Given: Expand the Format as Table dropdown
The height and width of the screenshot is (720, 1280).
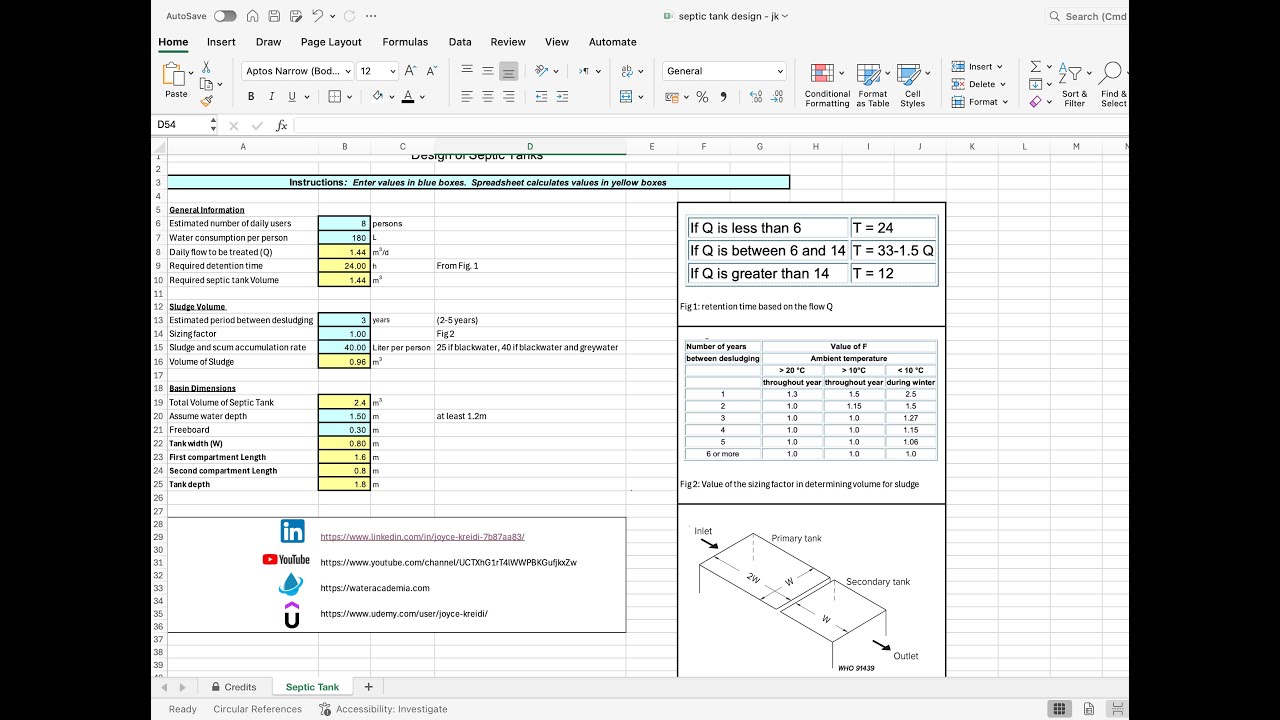Looking at the screenshot, I should (886, 73).
